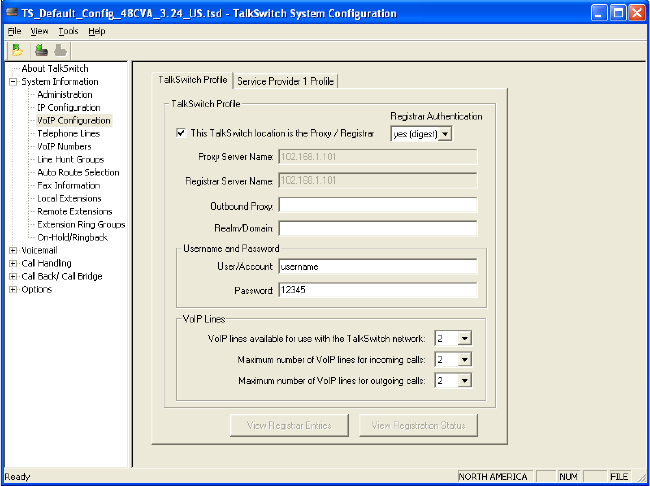The width and height of the screenshot is (650, 486).
Task: Select IP Configuration in the tree
Action: (x=68, y=108)
